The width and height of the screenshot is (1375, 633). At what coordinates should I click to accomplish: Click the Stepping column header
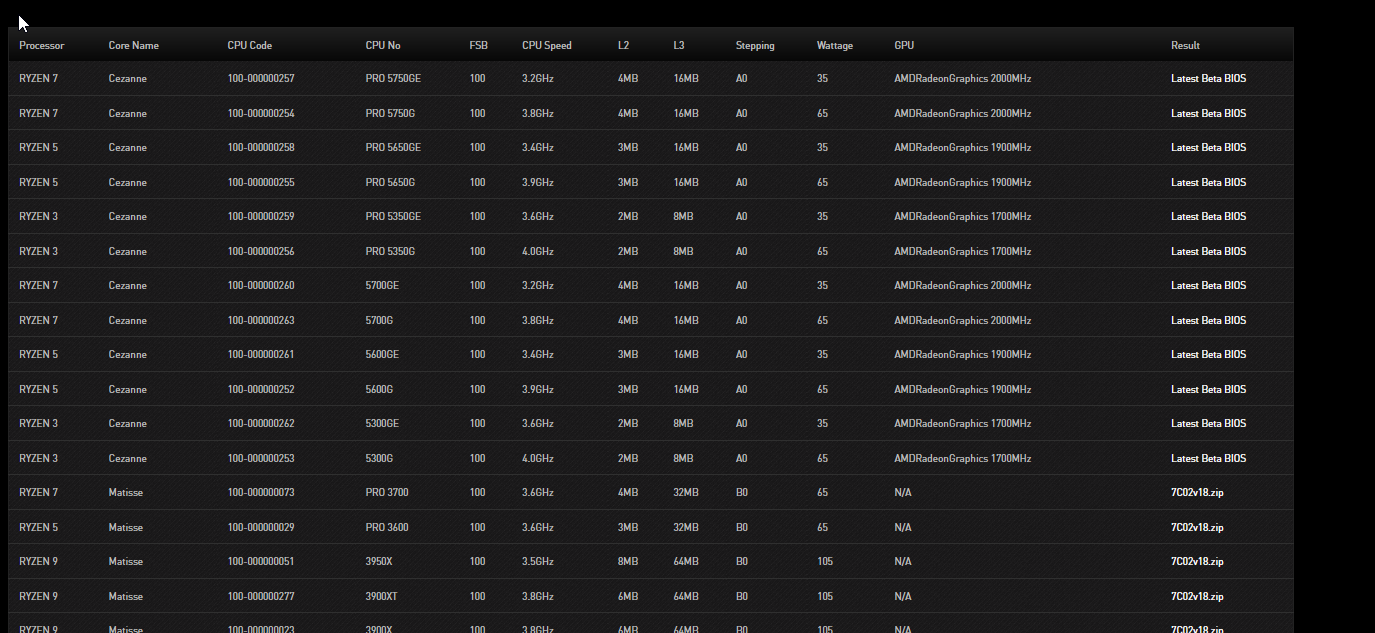[x=755, y=46]
